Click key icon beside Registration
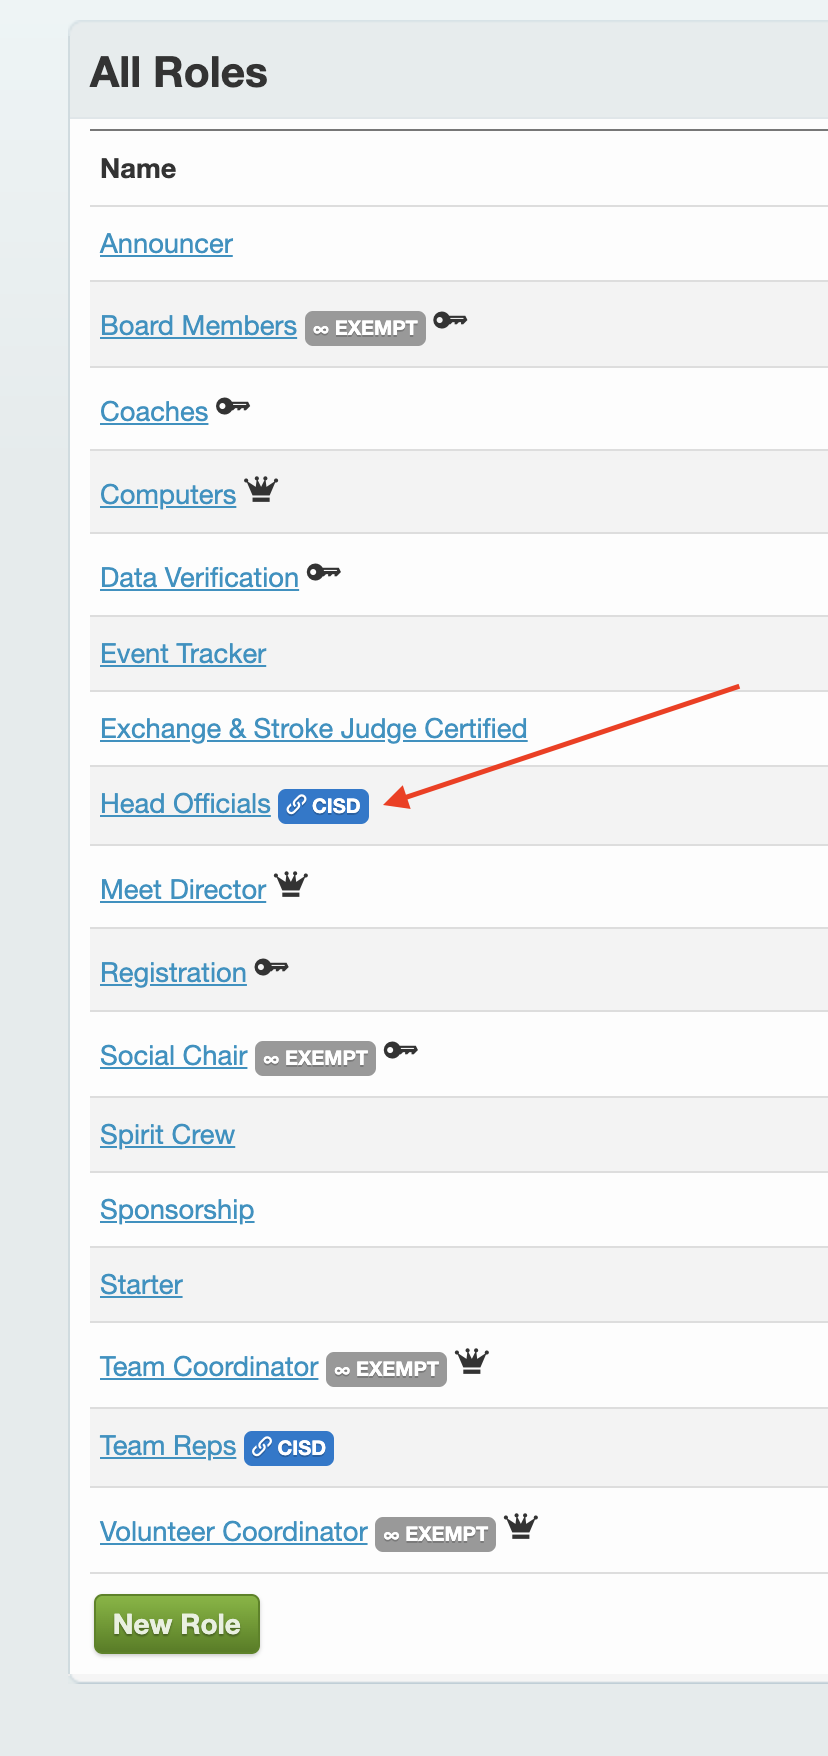 coord(271,967)
